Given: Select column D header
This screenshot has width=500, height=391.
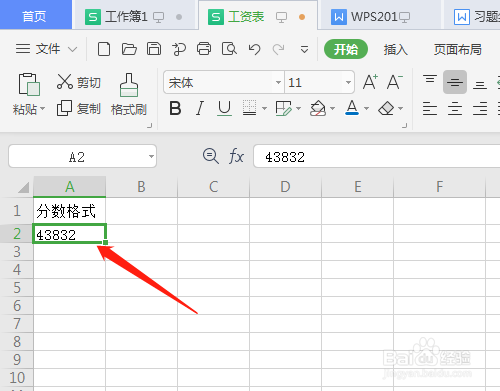Looking at the screenshot, I should 285,187.
